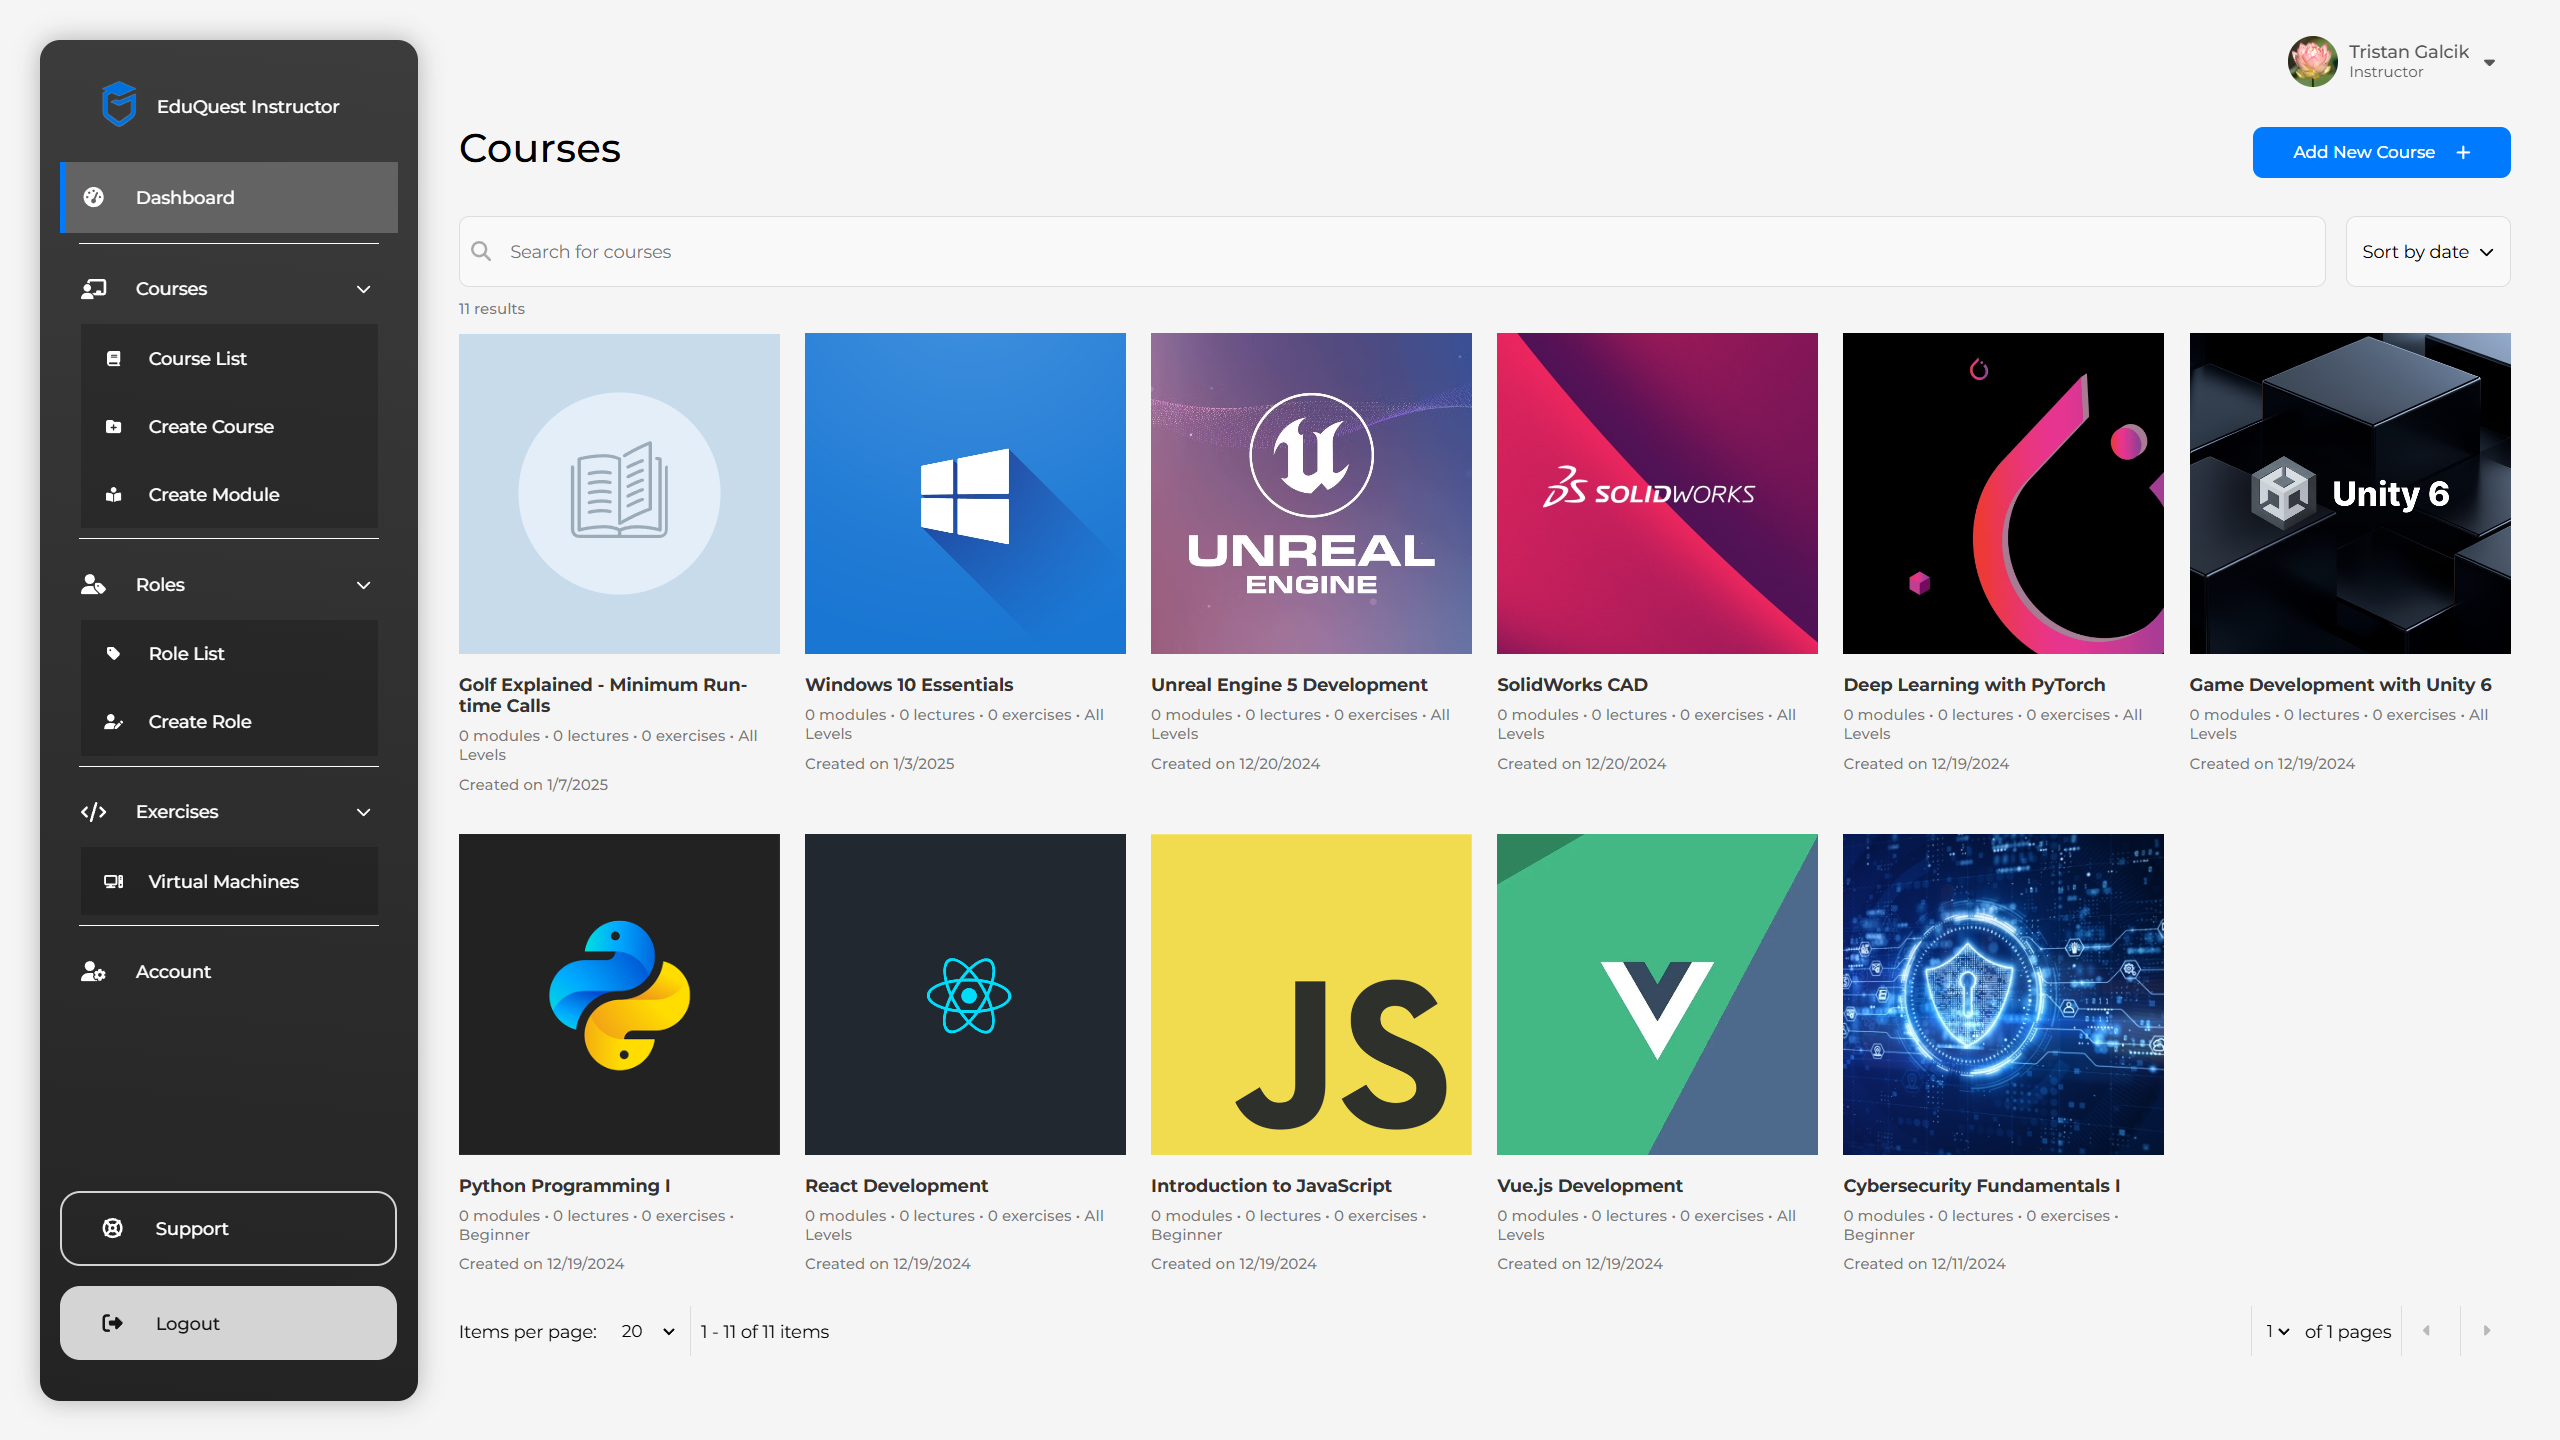This screenshot has height=1440, width=2560.
Task: Select Create Module in sidebar
Action: 229,494
